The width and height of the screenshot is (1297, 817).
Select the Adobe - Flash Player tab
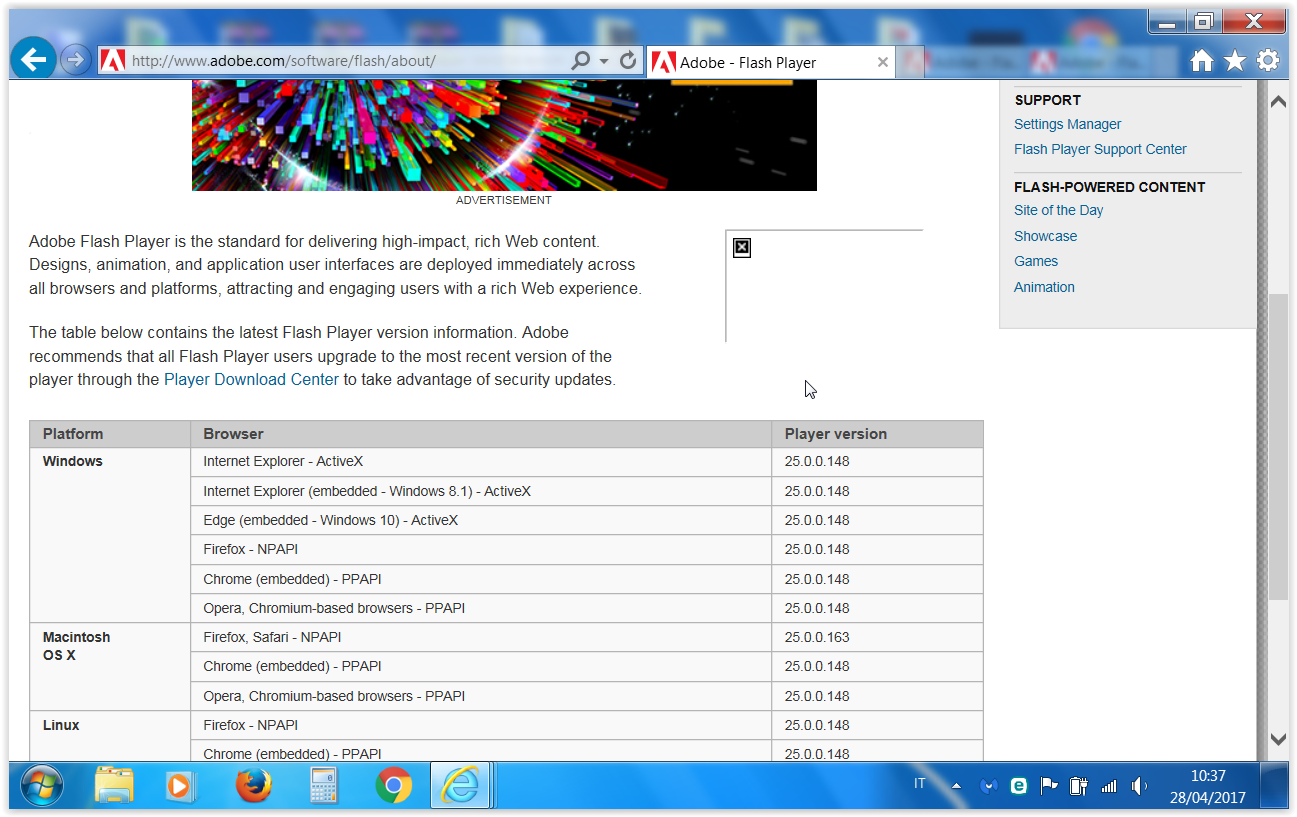(770, 62)
